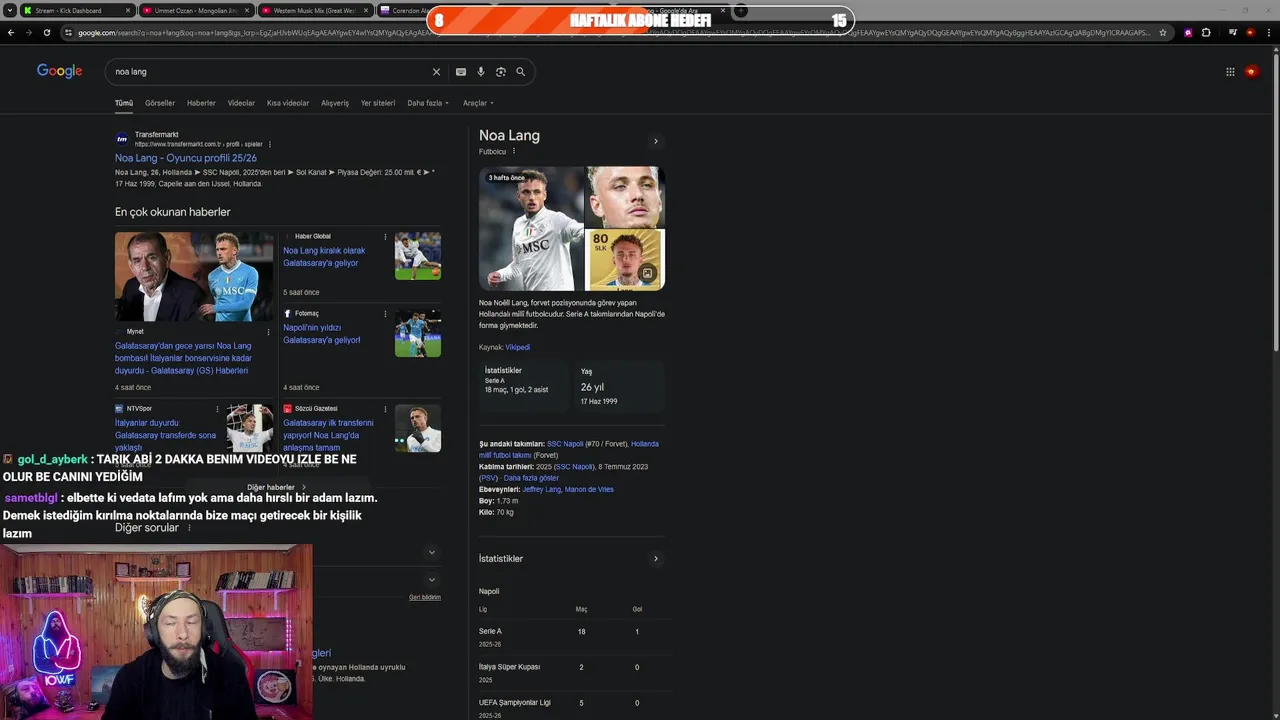The image size is (1280, 720).
Task: Switch to the Alışveriş tab
Action: [335, 103]
